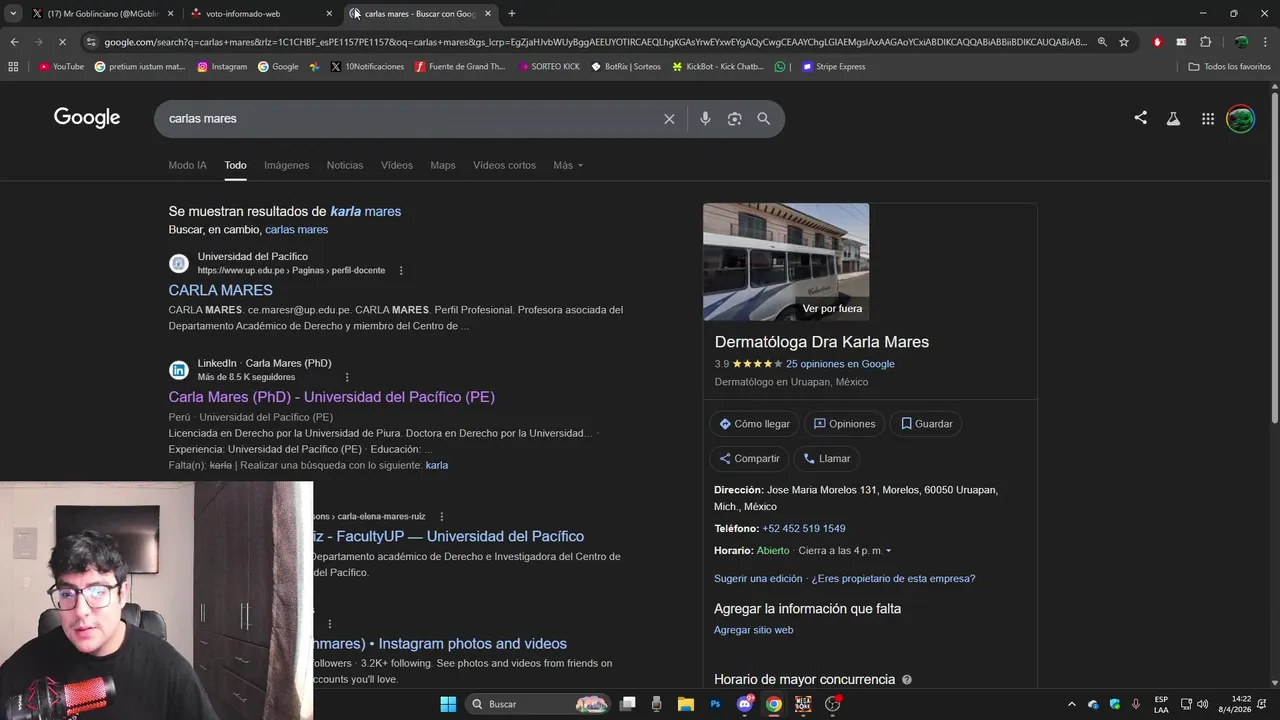Open Search Labs flask icon
Viewport: 1280px width, 720px height.
tap(1173, 119)
